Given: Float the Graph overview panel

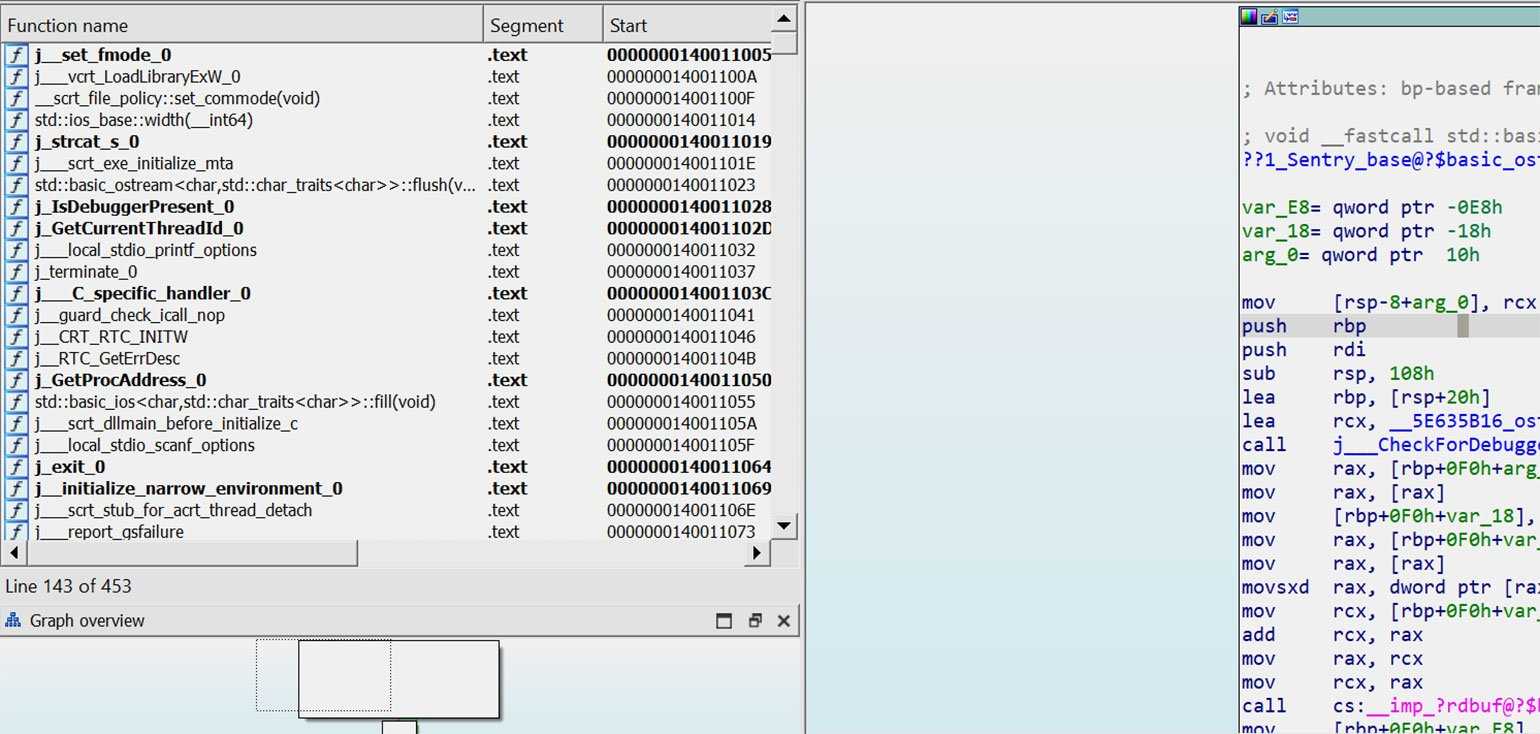Looking at the screenshot, I should point(755,621).
